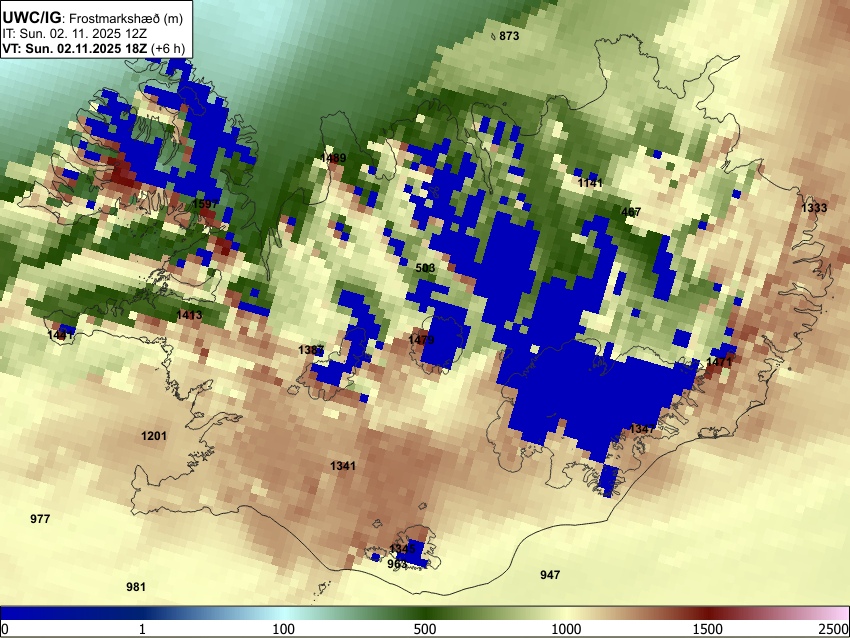Click the legend tick label 500
850x638 pixels.
[425, 629]
